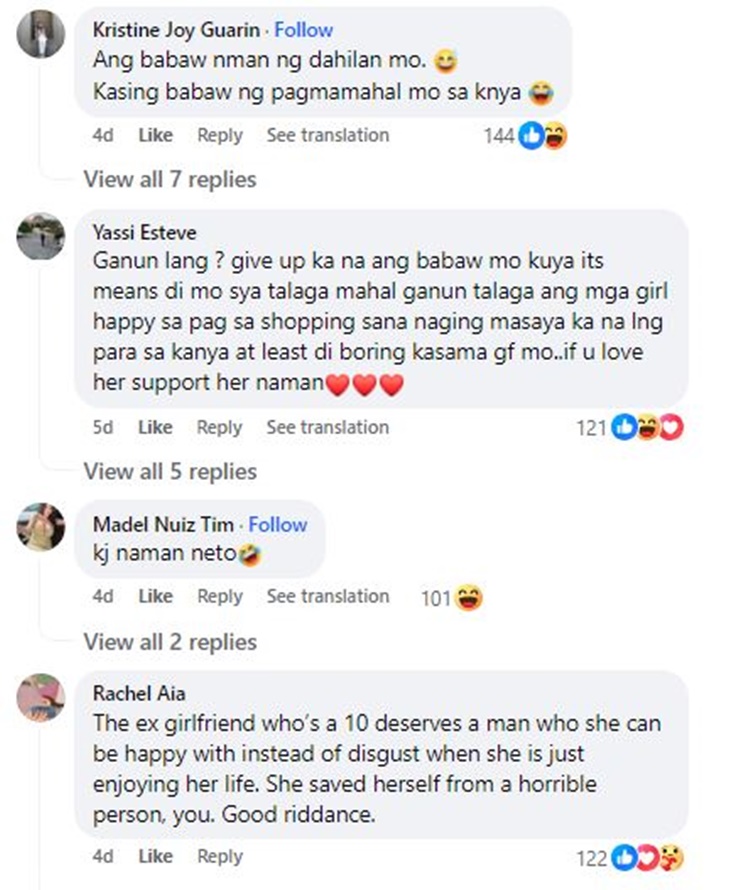Like Yassi Esteve's comment
The height and width of the screenshot is (890, 750).
tap(155, 427)
